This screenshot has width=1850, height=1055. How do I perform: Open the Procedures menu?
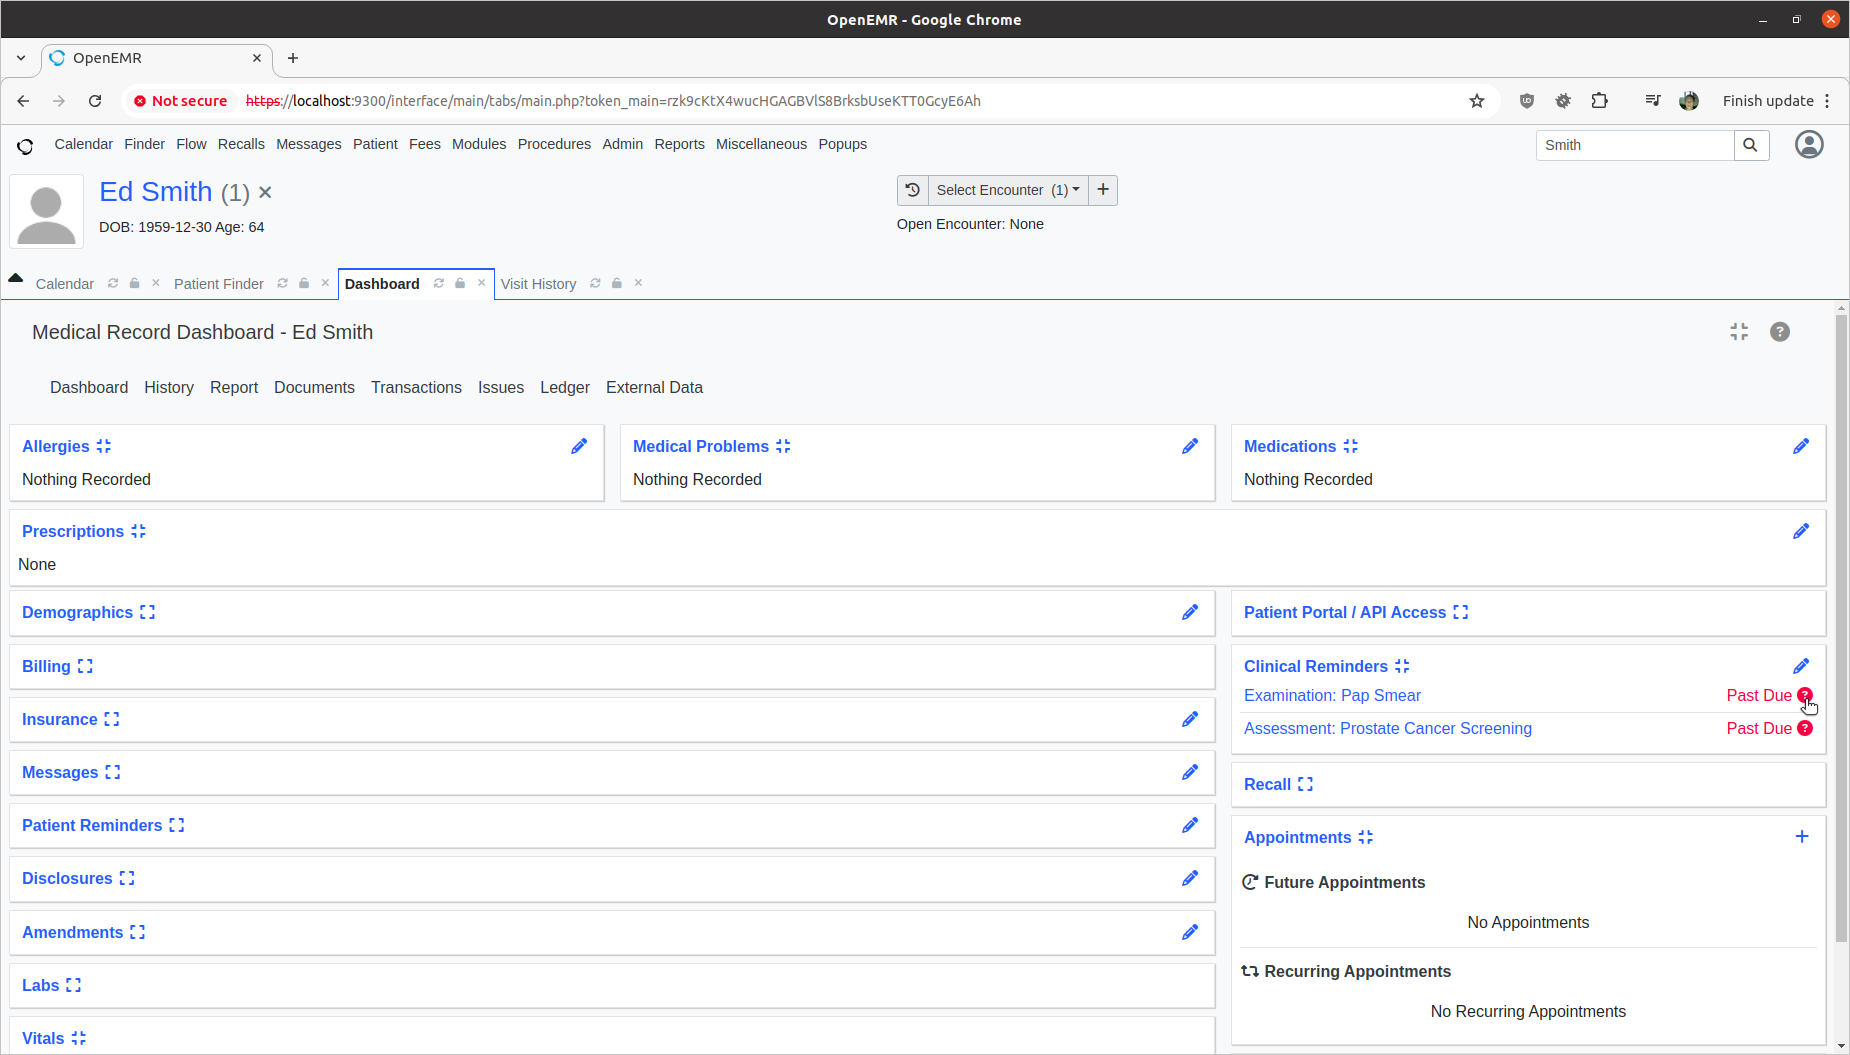[554, 144]
